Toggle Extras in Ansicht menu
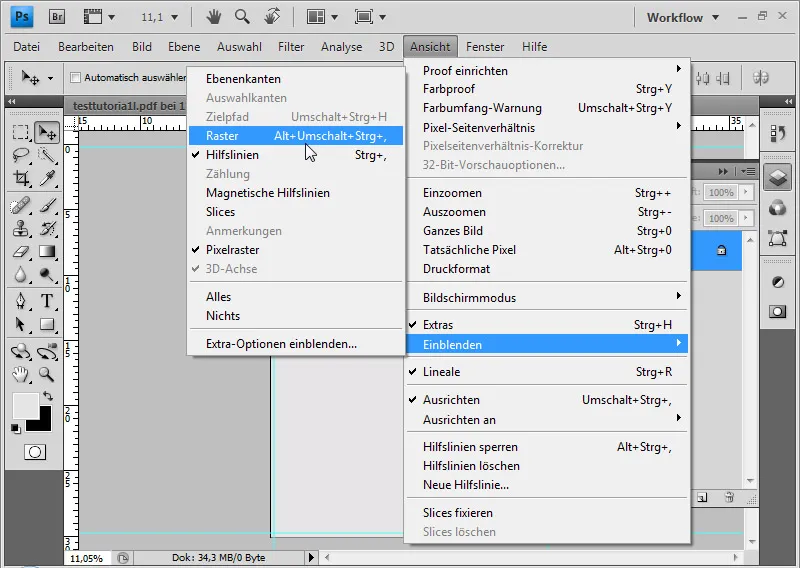Screen dimensions: 800x568 point(547,325)
